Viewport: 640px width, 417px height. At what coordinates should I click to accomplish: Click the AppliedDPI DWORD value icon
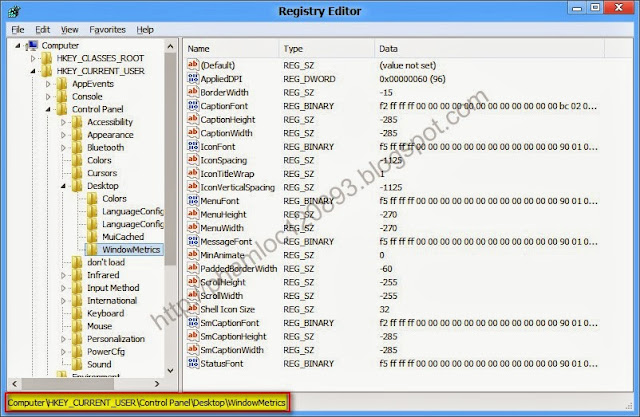click(193, 78)
